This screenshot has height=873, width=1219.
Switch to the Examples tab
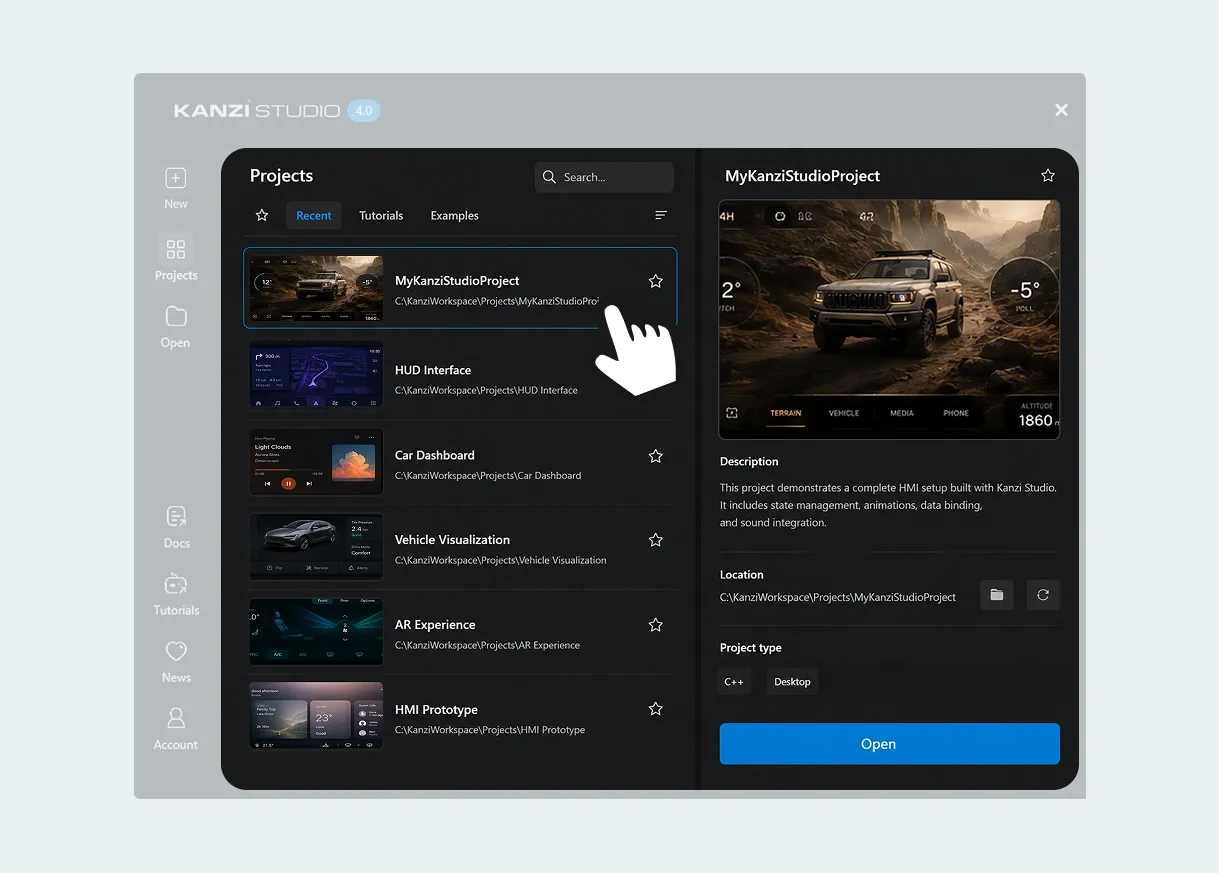click(x=455, y=215)
